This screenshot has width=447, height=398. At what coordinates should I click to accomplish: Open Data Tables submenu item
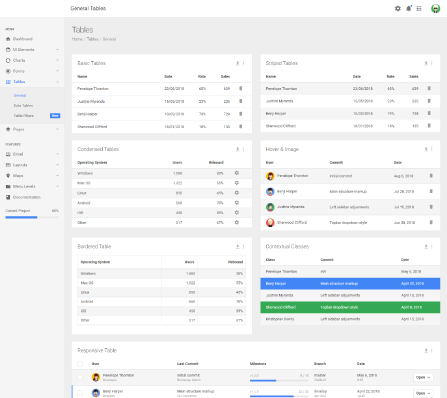tap(23, 105)
